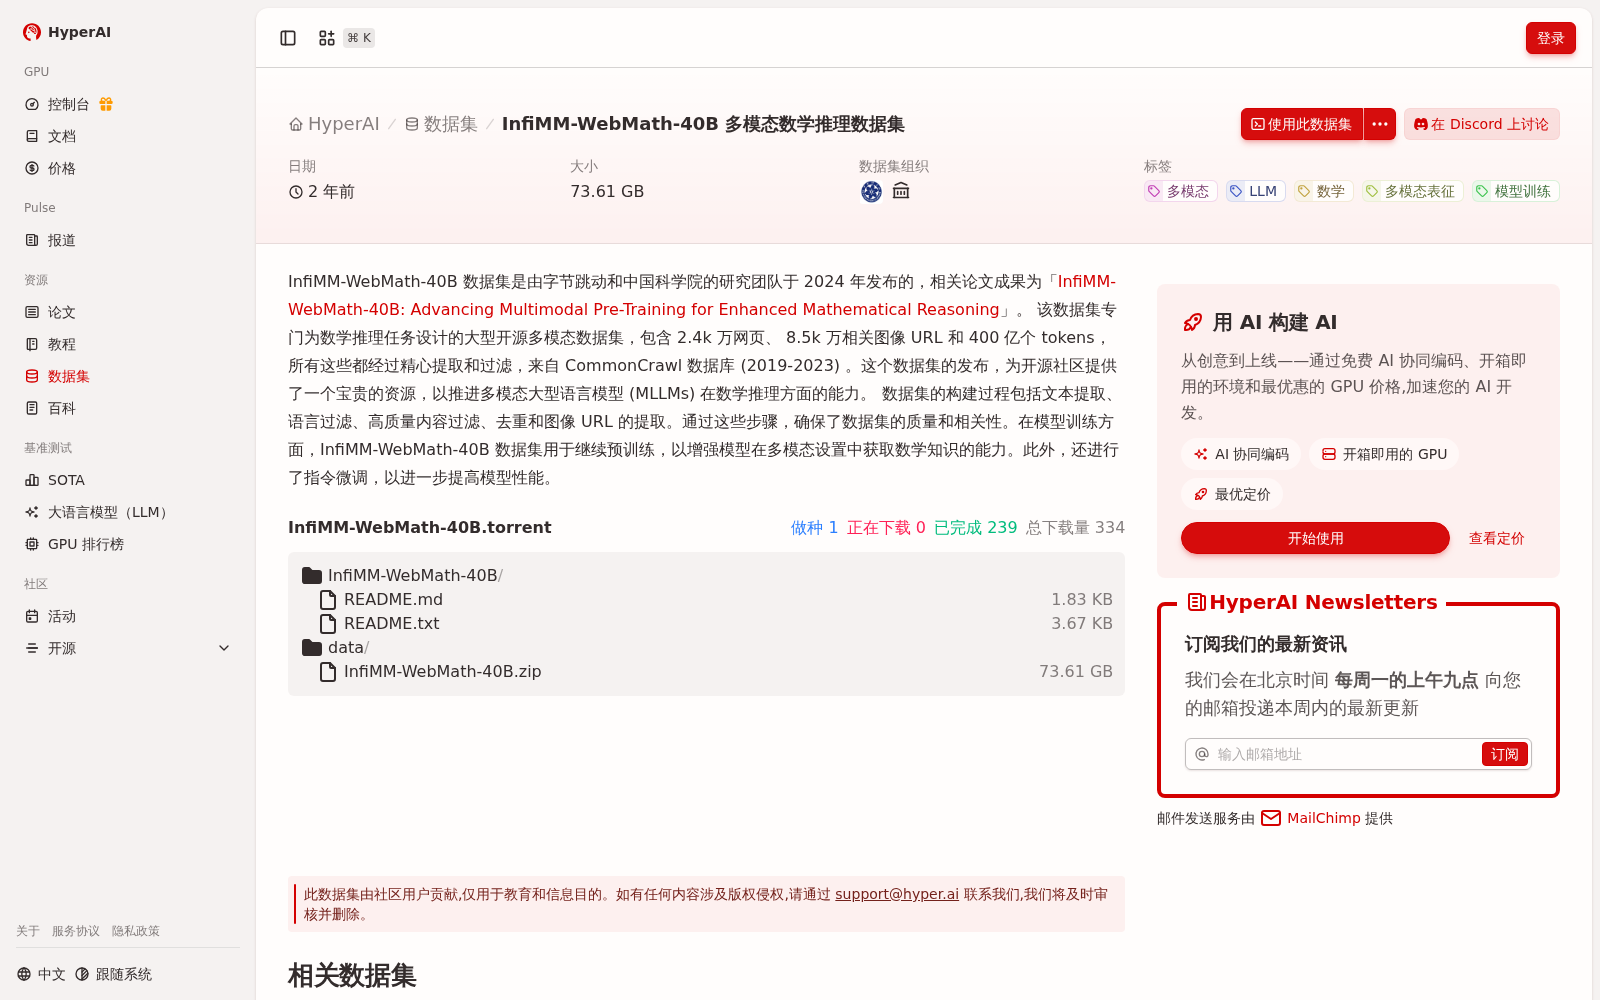Open 报道 in the sidebar
The image size is (1600, 1000).
(x=61, y=240)
